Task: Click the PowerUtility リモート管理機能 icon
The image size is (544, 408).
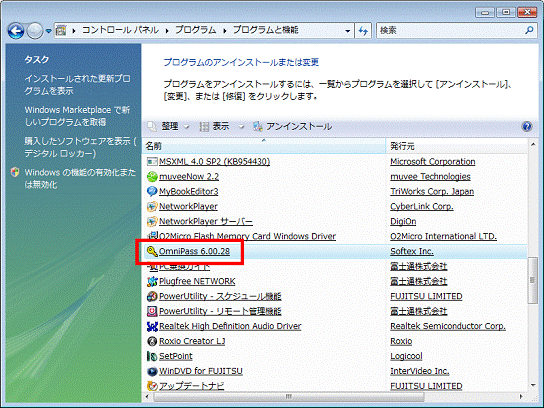Action: point(152,311)
